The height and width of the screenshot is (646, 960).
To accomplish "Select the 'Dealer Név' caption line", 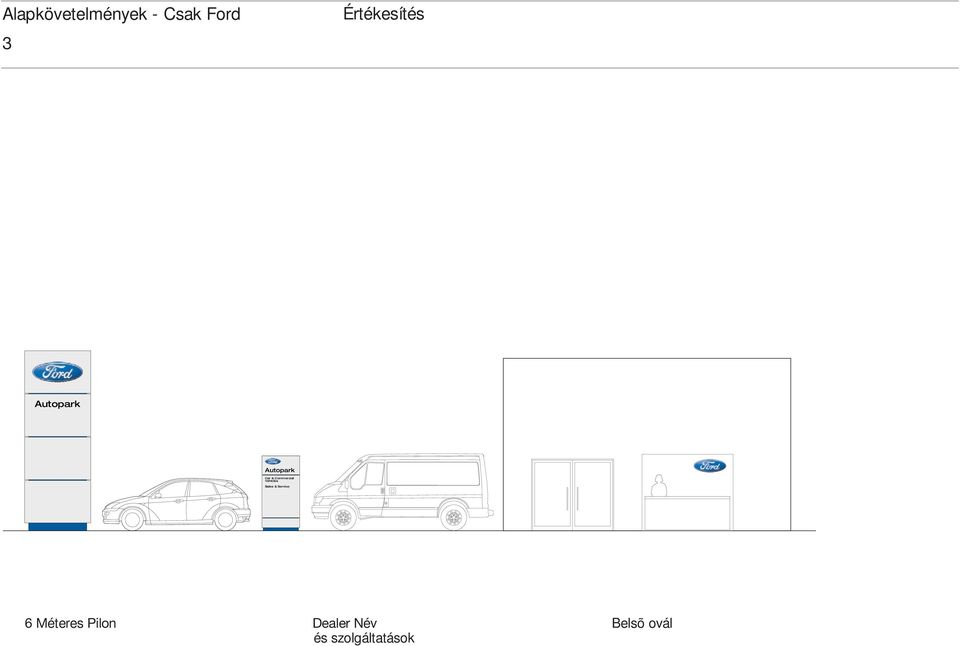I will pos(345,623).
